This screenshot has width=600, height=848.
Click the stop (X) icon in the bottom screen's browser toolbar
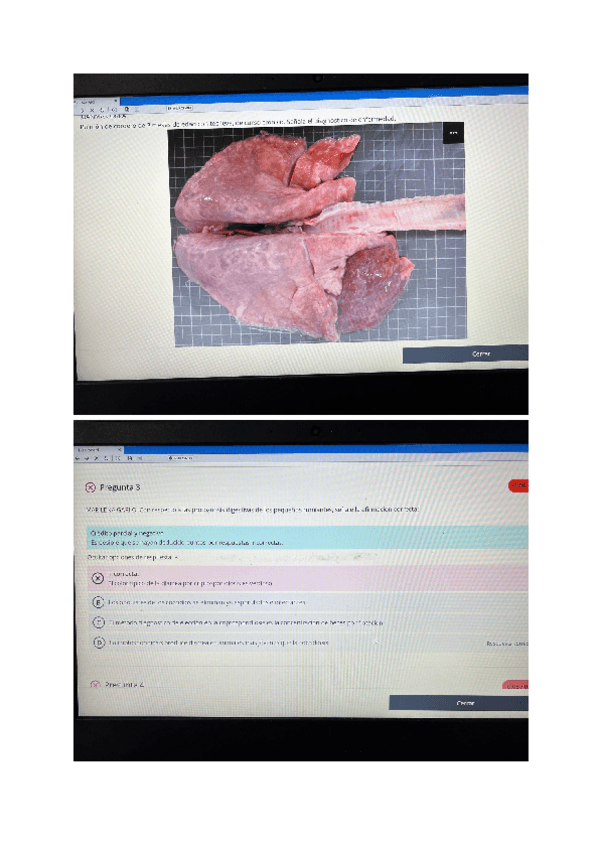(x=96, y=458)
